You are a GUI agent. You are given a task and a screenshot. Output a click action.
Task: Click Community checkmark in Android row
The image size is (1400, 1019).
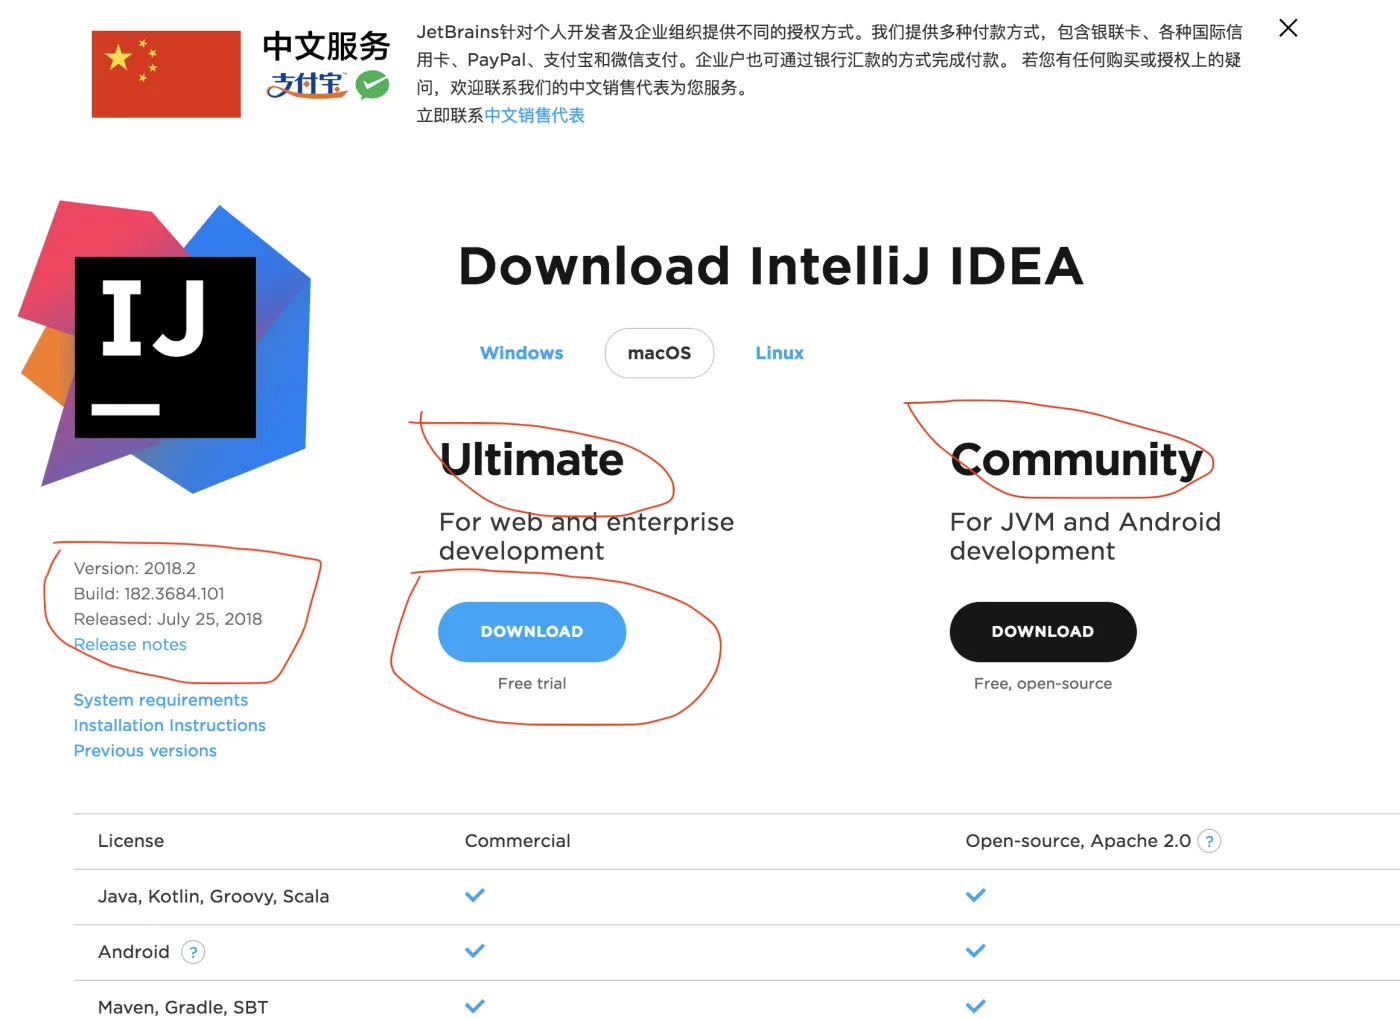pos(976,950)
